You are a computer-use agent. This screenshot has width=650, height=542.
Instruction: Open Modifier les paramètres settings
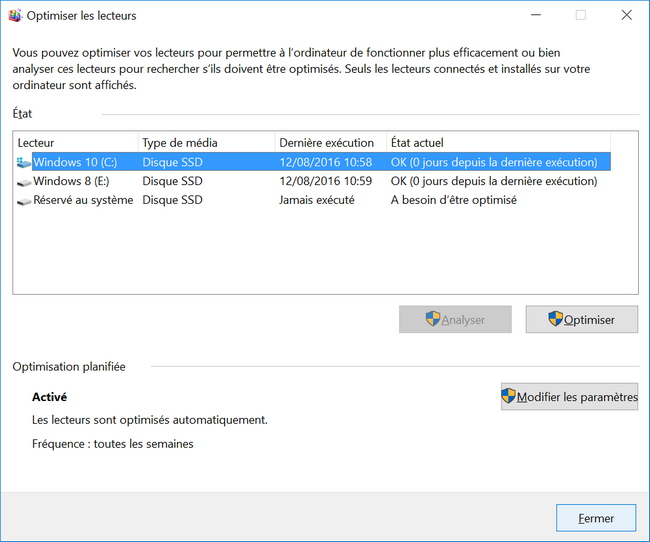569,396
